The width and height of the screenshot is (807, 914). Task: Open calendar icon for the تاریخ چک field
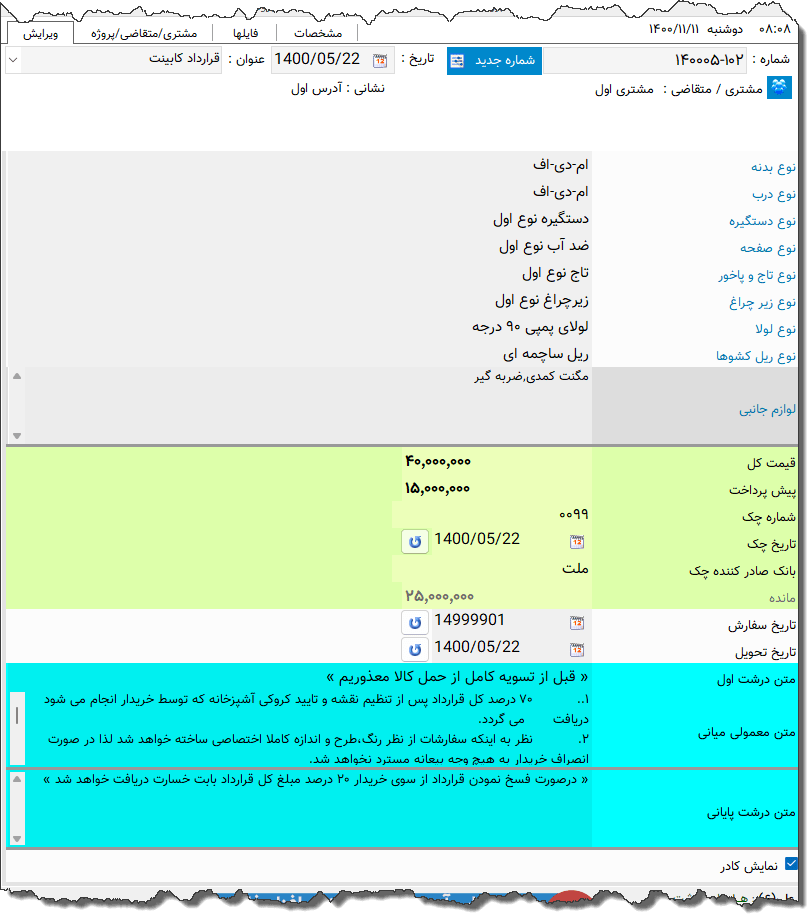pos(576,541)
